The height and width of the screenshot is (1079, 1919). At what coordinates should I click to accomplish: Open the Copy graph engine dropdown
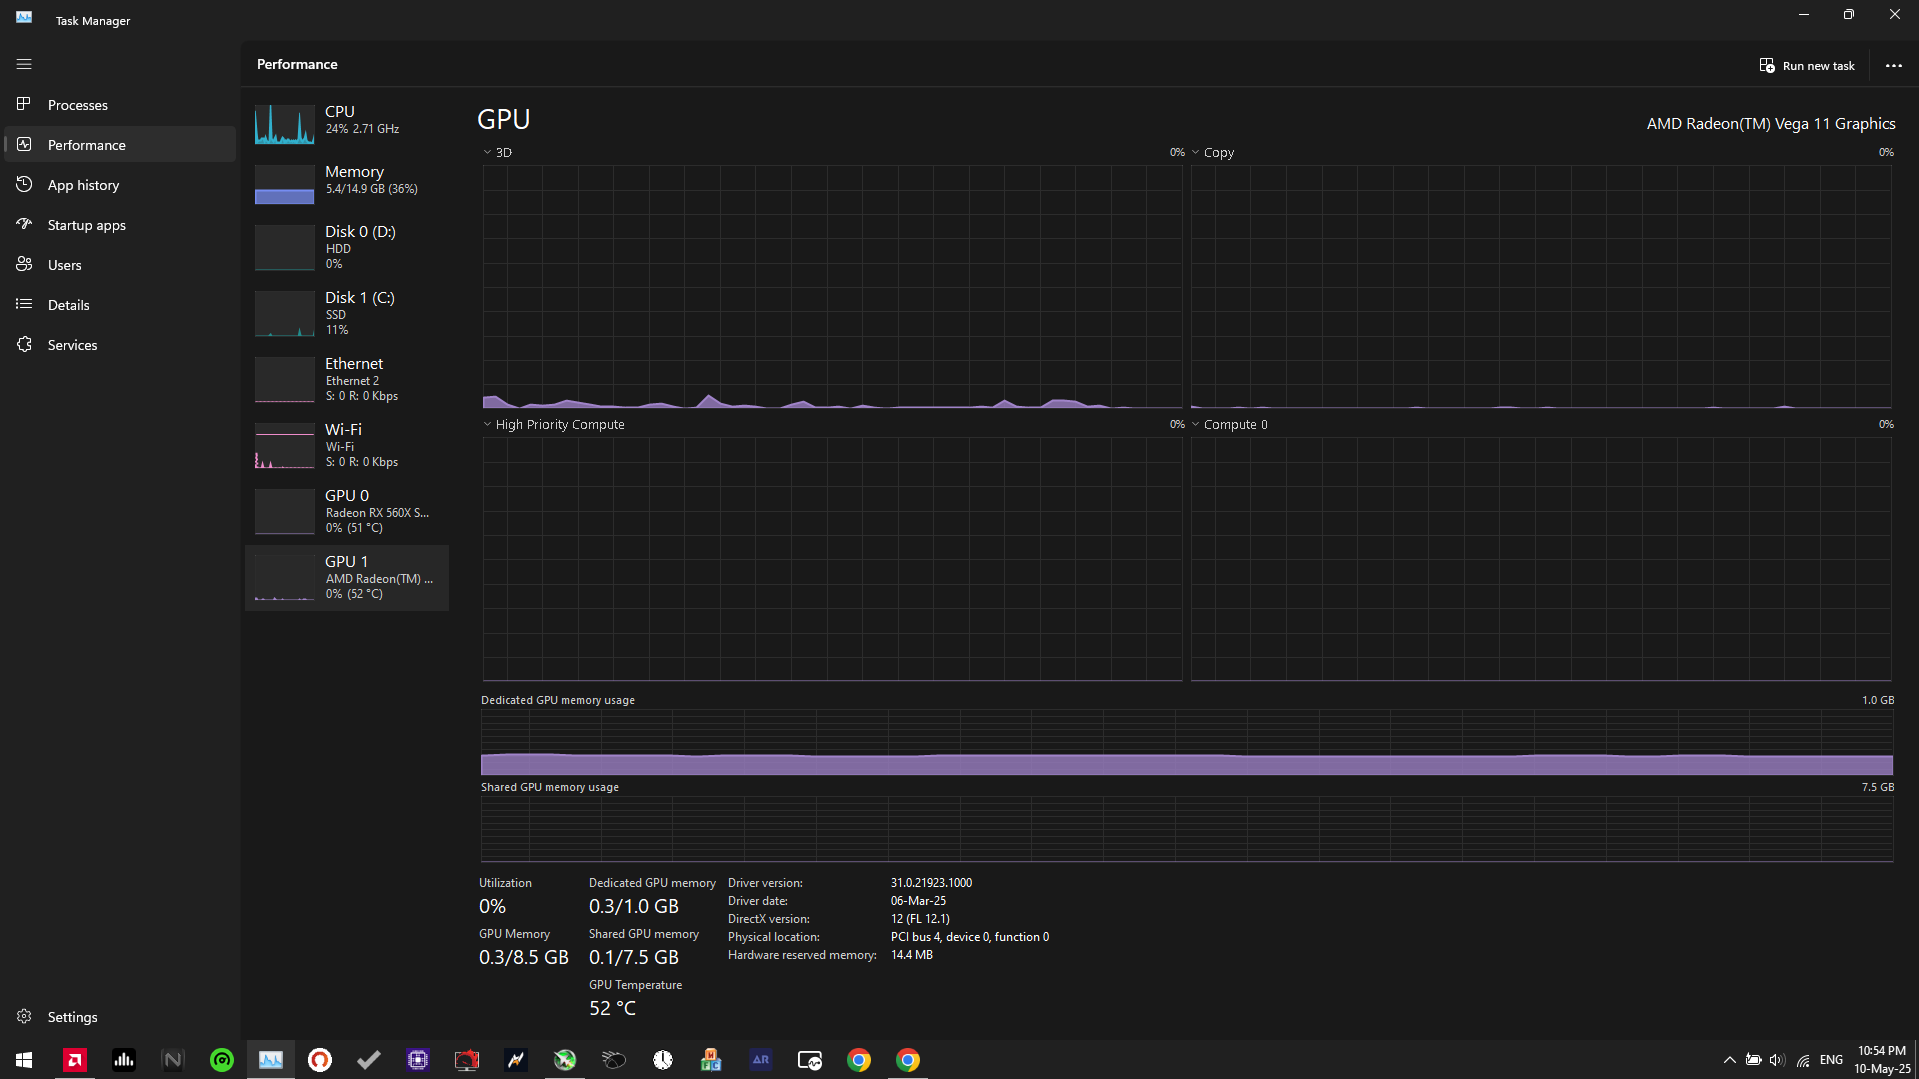[1212, 153]
